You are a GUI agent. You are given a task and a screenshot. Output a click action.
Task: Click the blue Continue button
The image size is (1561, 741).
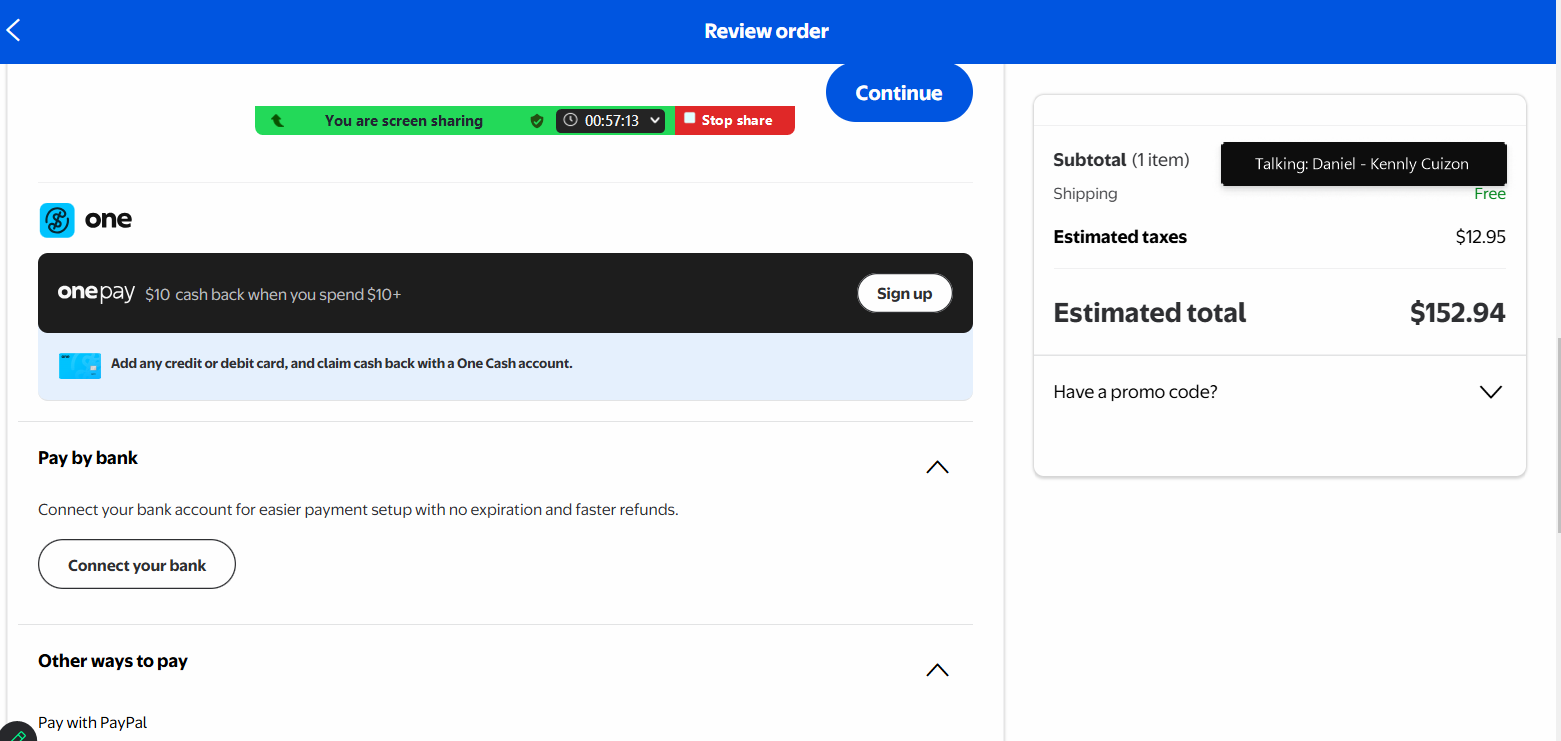(899, 93)
